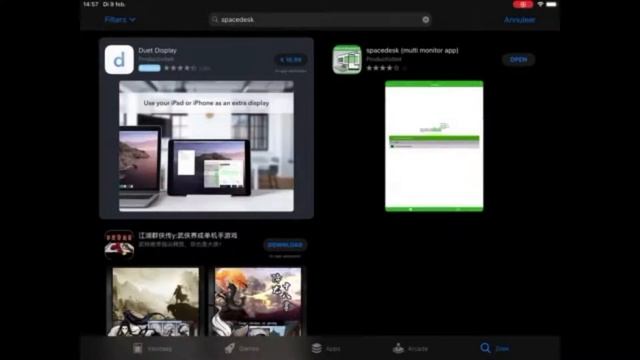The image size is (640, 360).
Task: Open the Chinese game app icon
Action: click(119, 245)
